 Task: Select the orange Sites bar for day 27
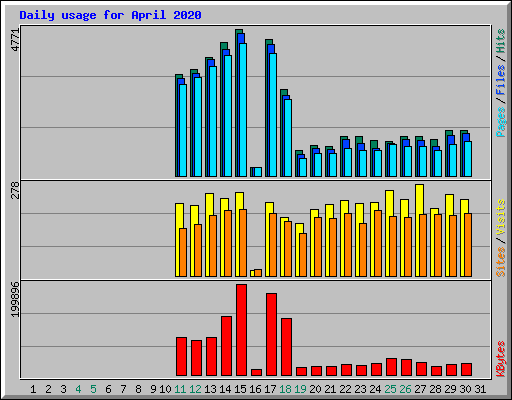click(x=423, y=245)
